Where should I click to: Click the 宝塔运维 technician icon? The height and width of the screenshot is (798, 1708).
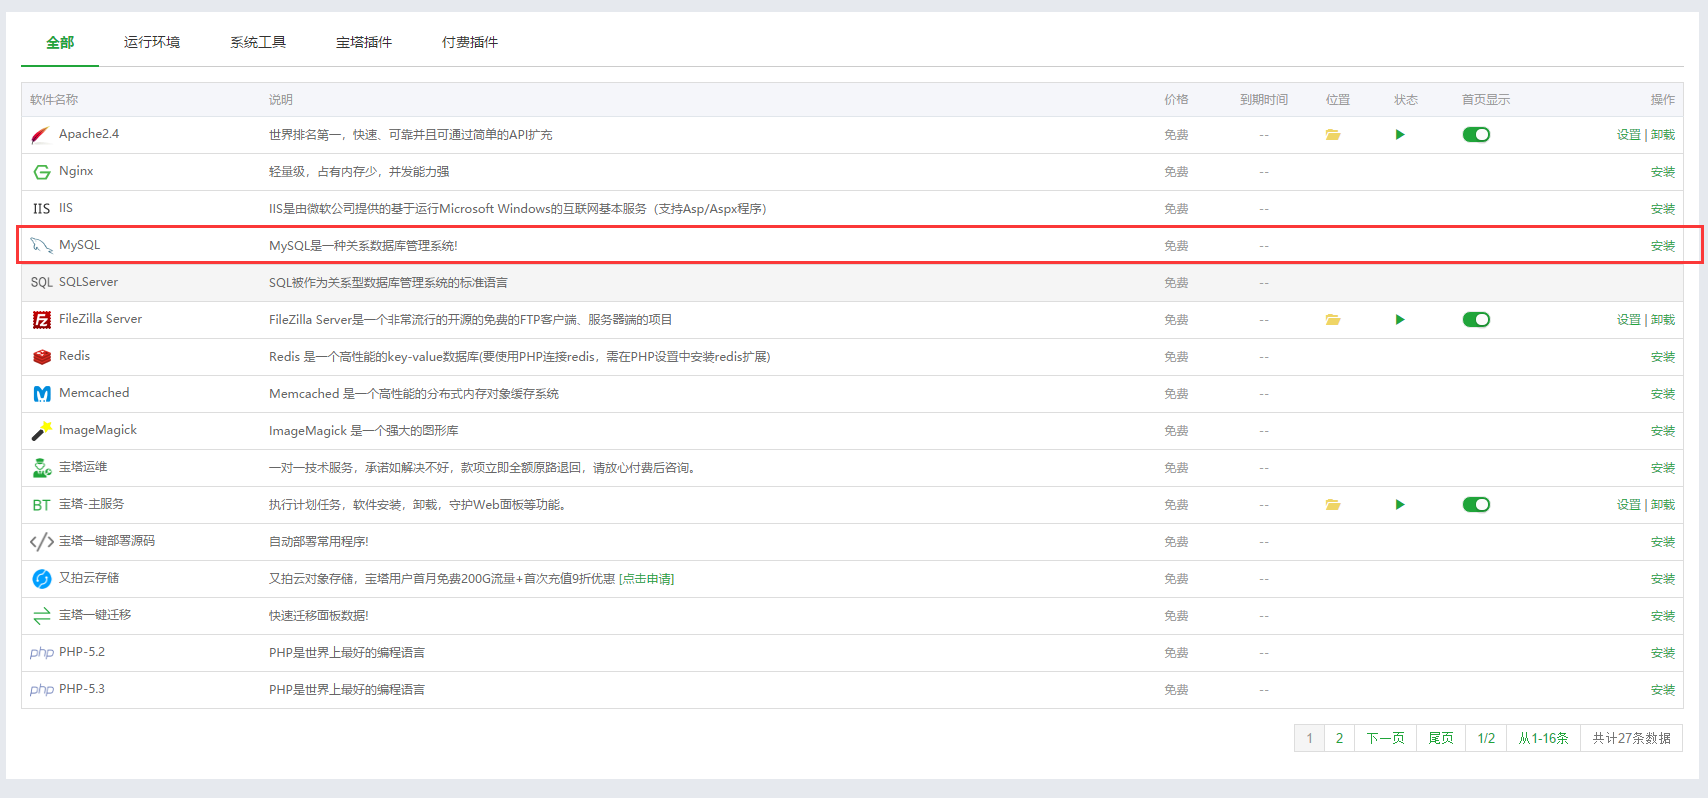click(x=41, y=468)
